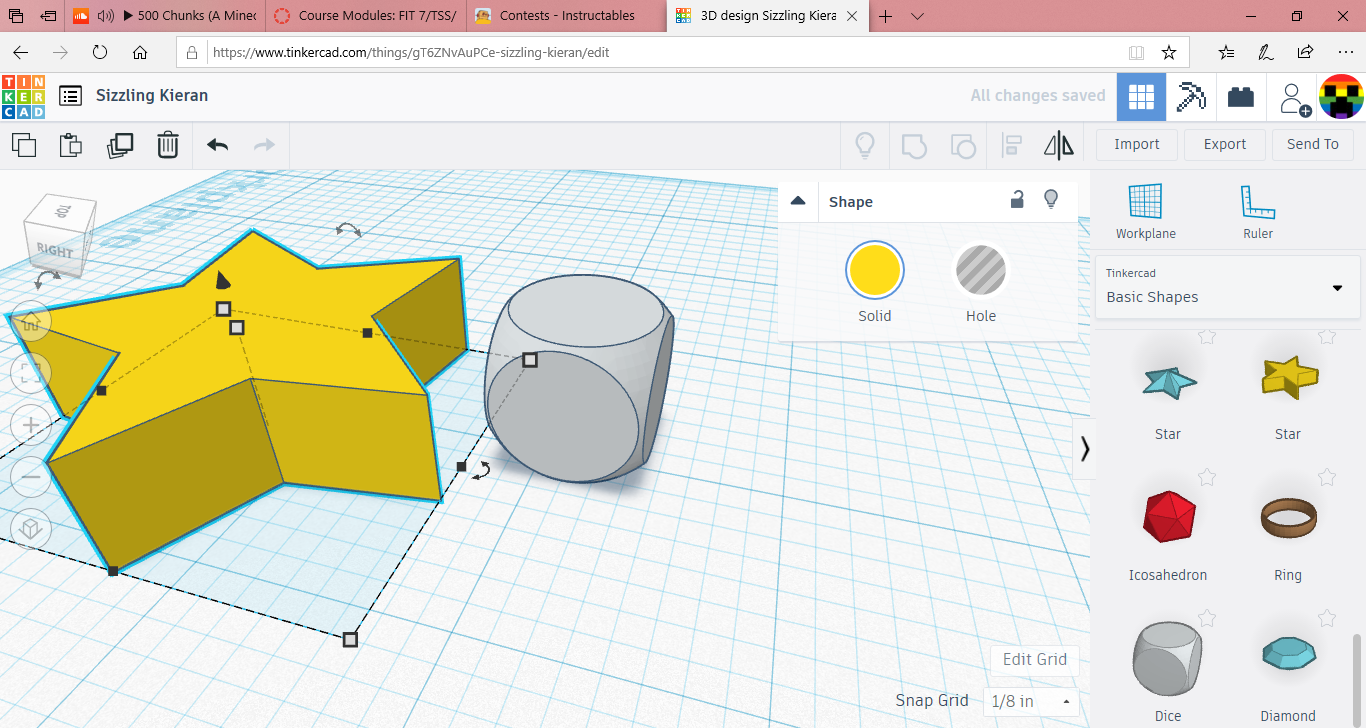Open browser more options menu
This screenshot has width=1366, height=728.
1345,52
